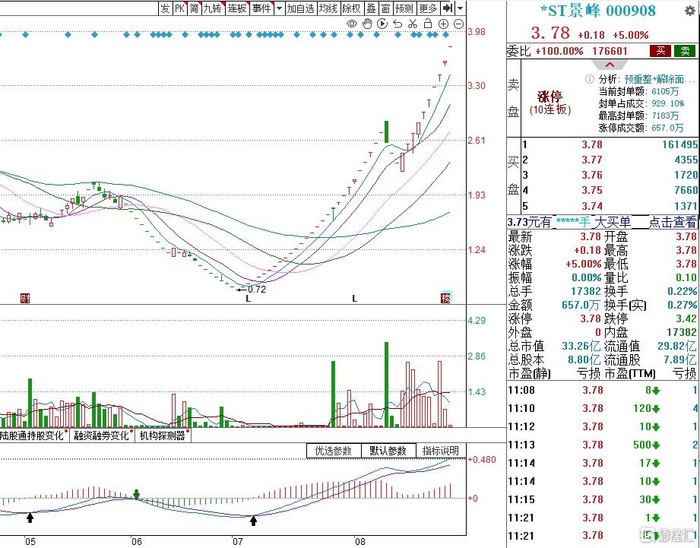
Task: Click the 总市值 33.26亿 value
Action: click(x=581, y=346)
